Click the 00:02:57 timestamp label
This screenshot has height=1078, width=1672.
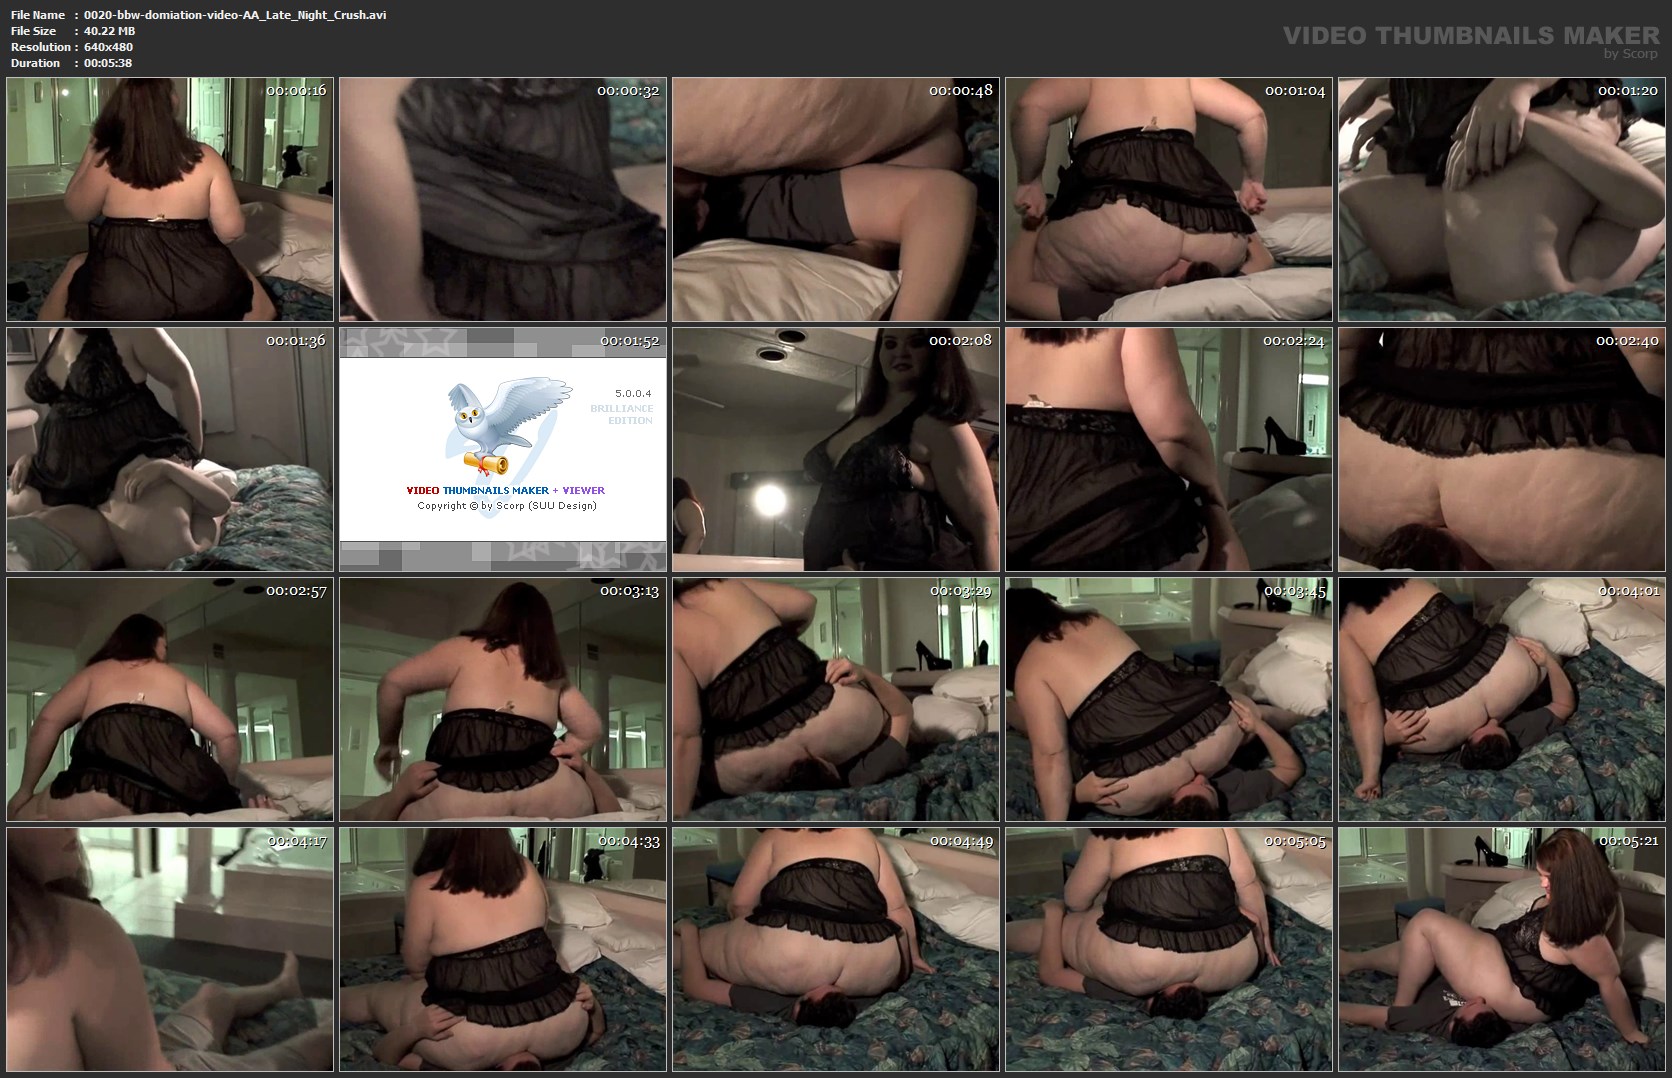click(x=296, y=591)
